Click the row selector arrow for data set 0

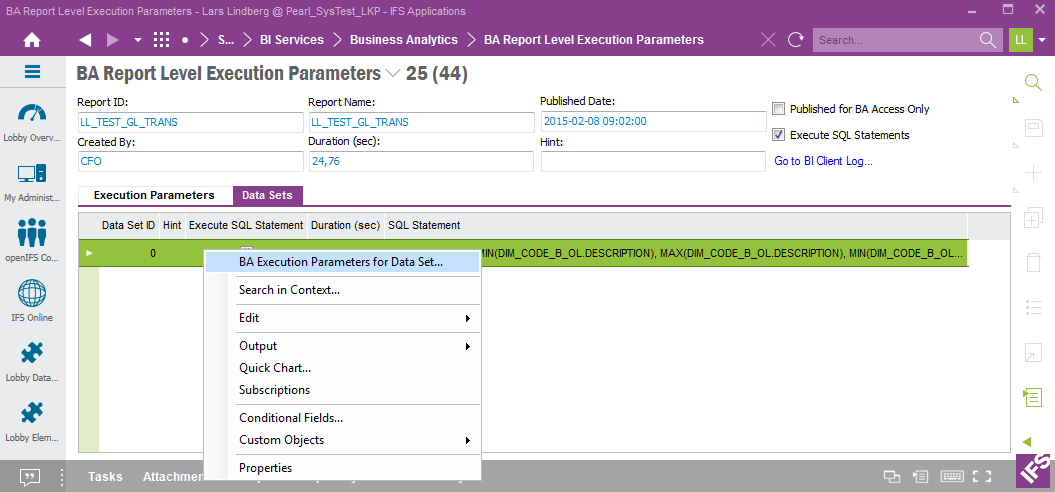pyautogui.click(x=89, y=253)
